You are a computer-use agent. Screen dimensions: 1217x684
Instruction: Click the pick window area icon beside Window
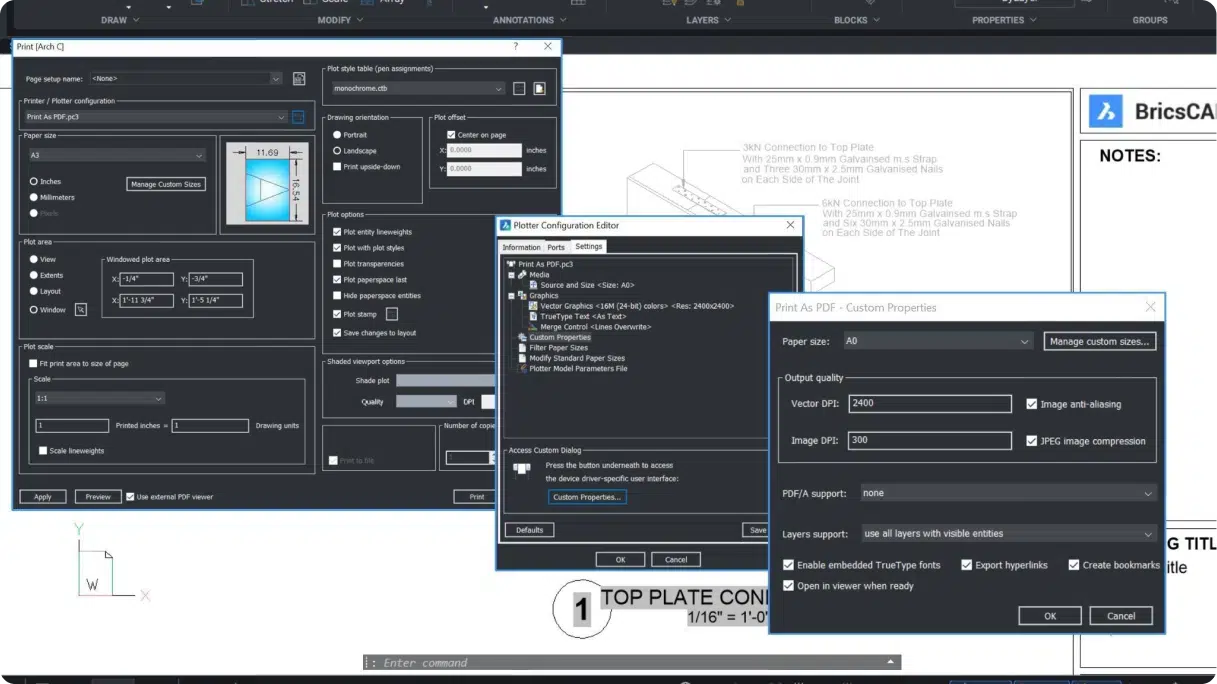[x=81, y=310]
